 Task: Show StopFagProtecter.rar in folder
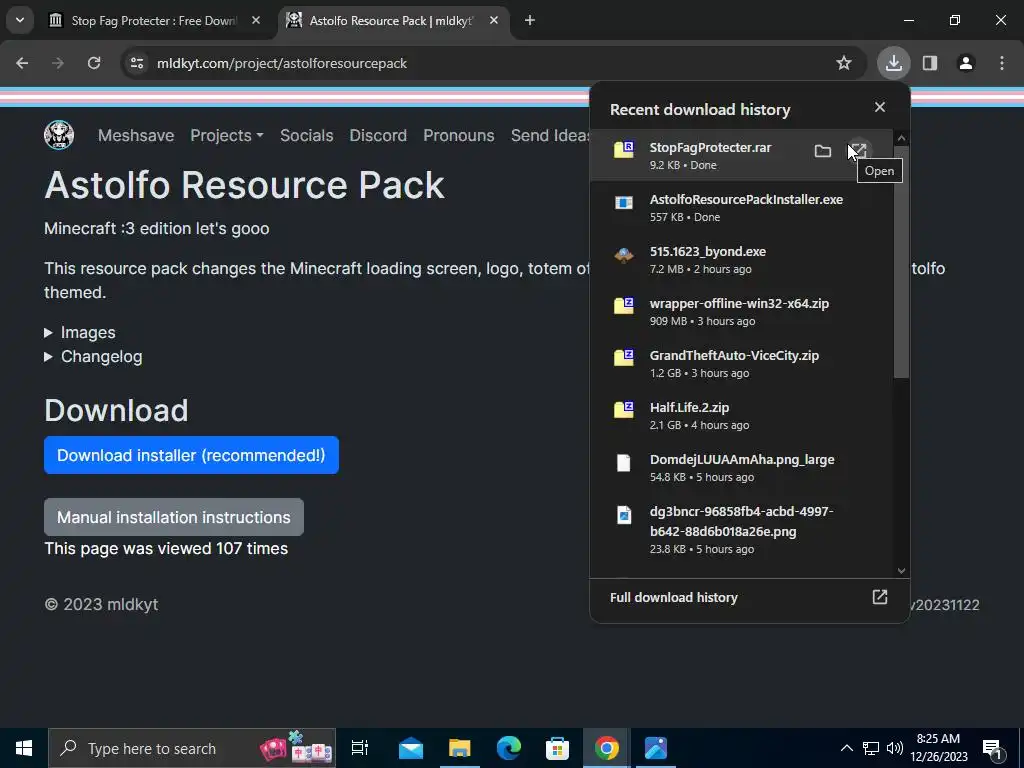pyautogui.click(x=823, y=152)
